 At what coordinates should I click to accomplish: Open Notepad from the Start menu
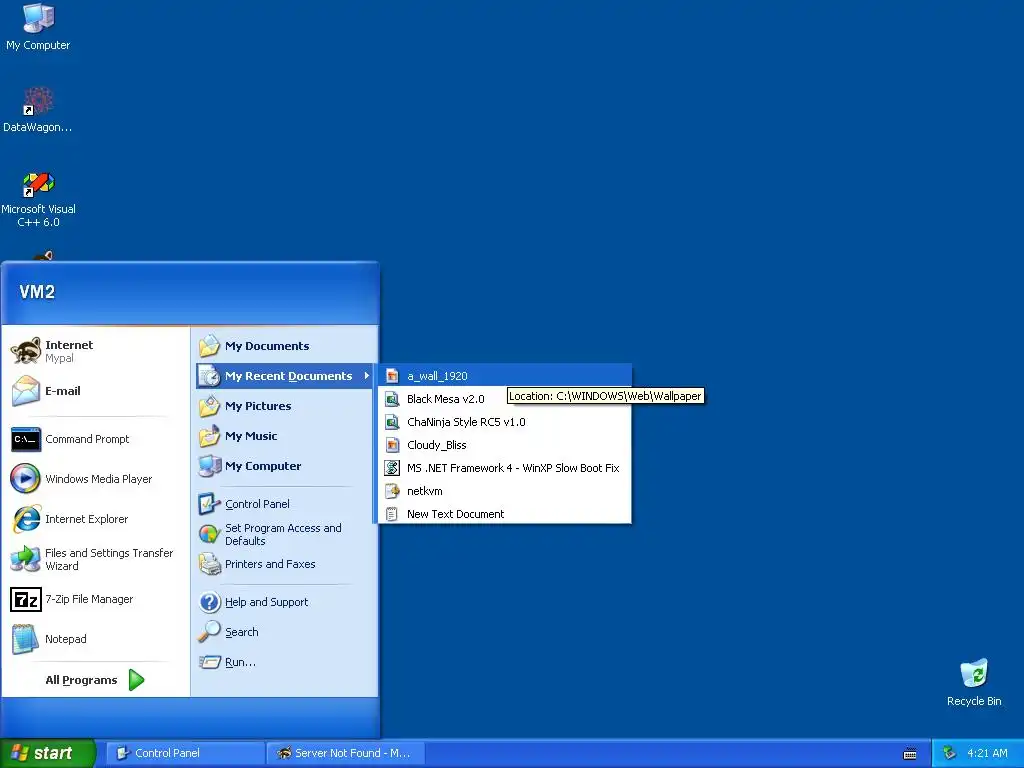(95, 639)
